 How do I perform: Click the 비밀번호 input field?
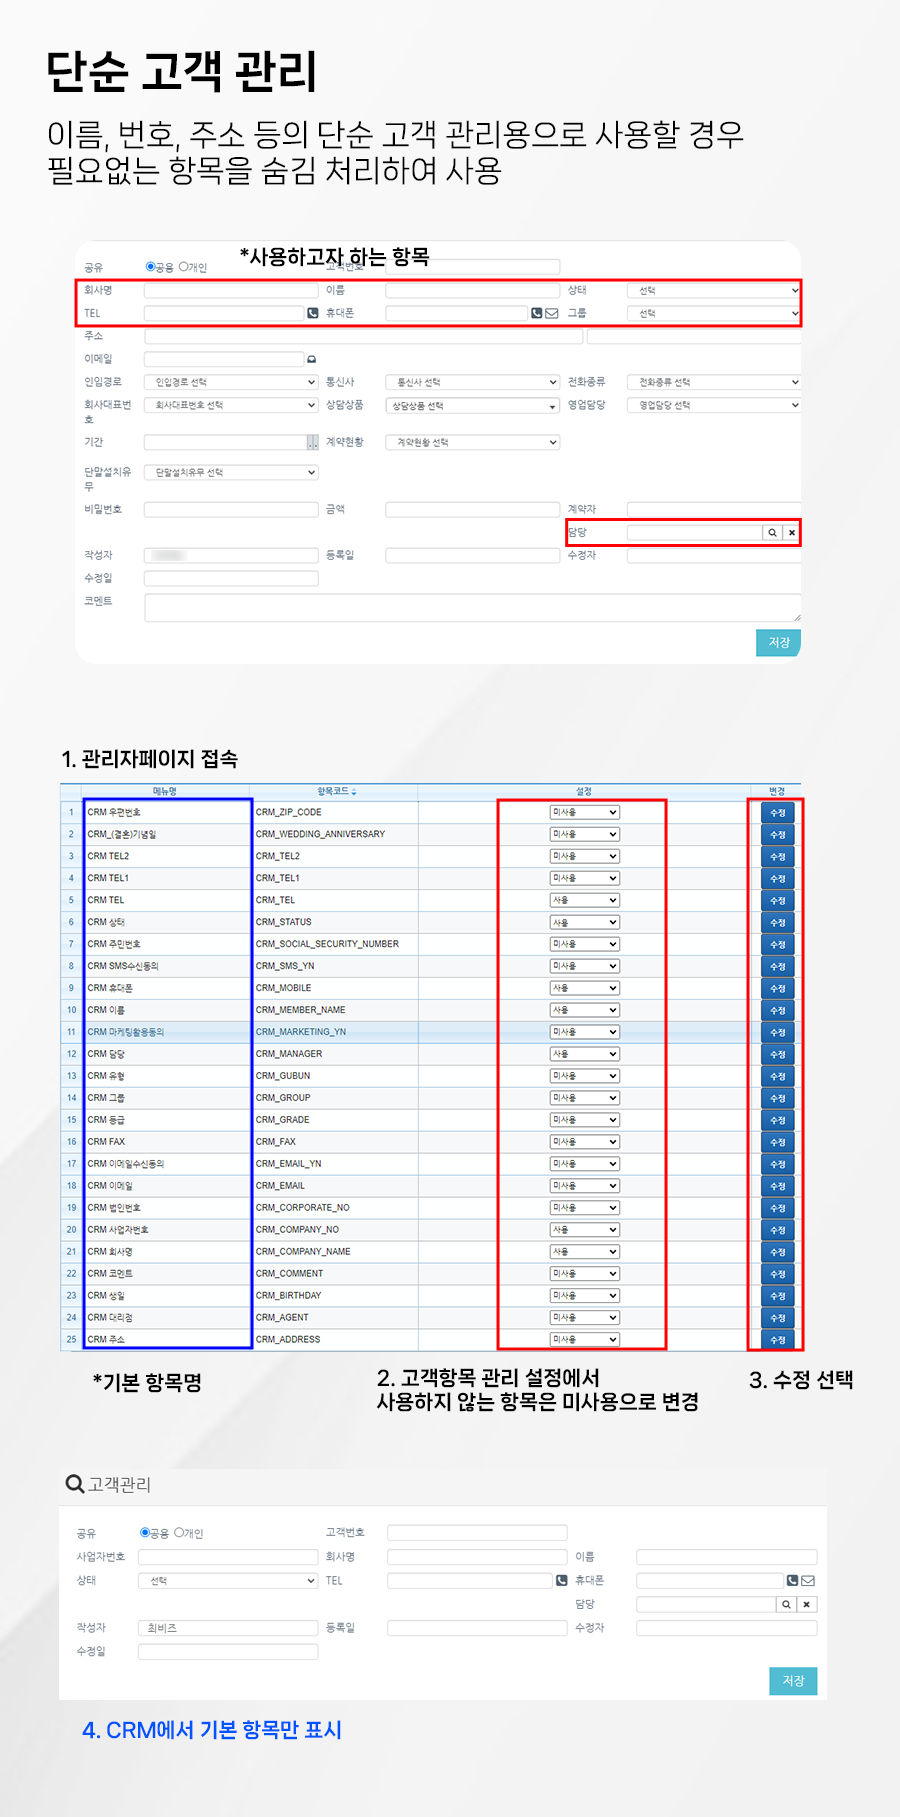point(231,510)
